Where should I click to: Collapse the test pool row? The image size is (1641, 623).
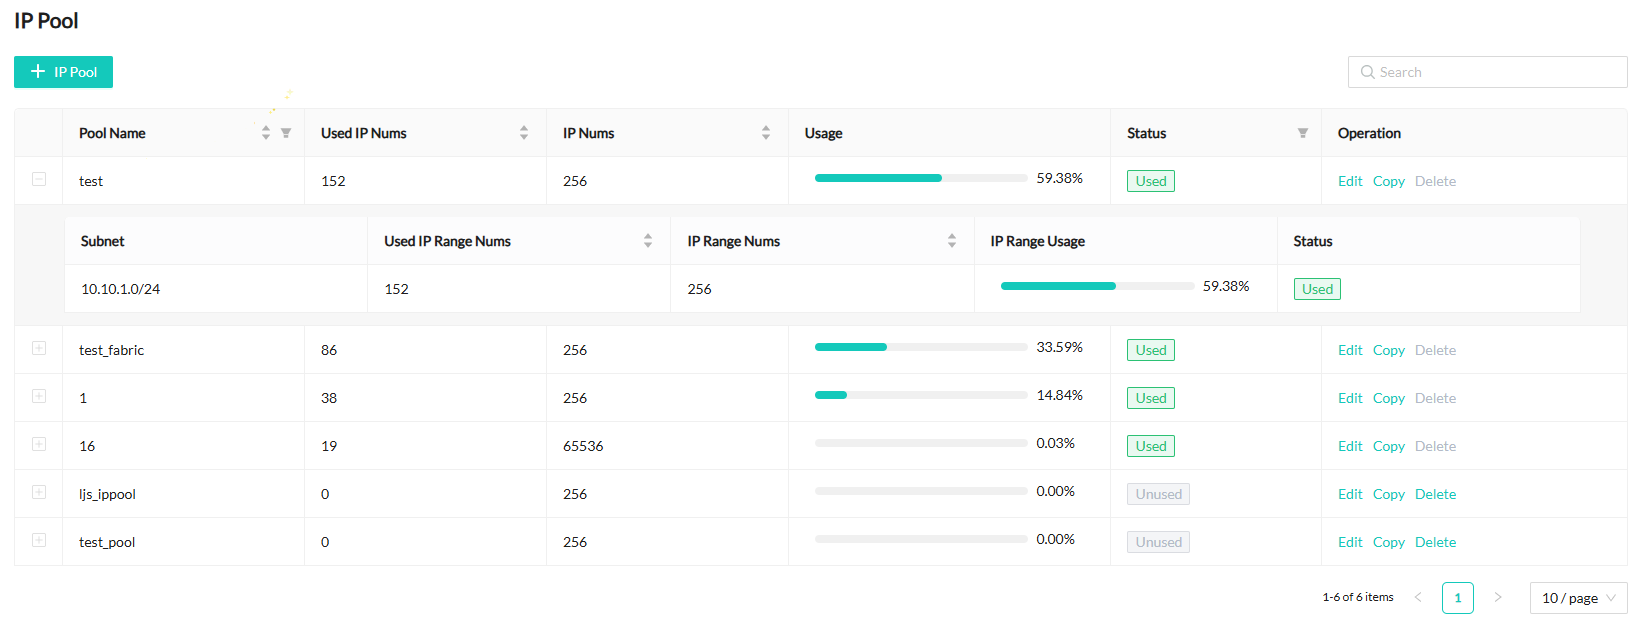[39, 179]
